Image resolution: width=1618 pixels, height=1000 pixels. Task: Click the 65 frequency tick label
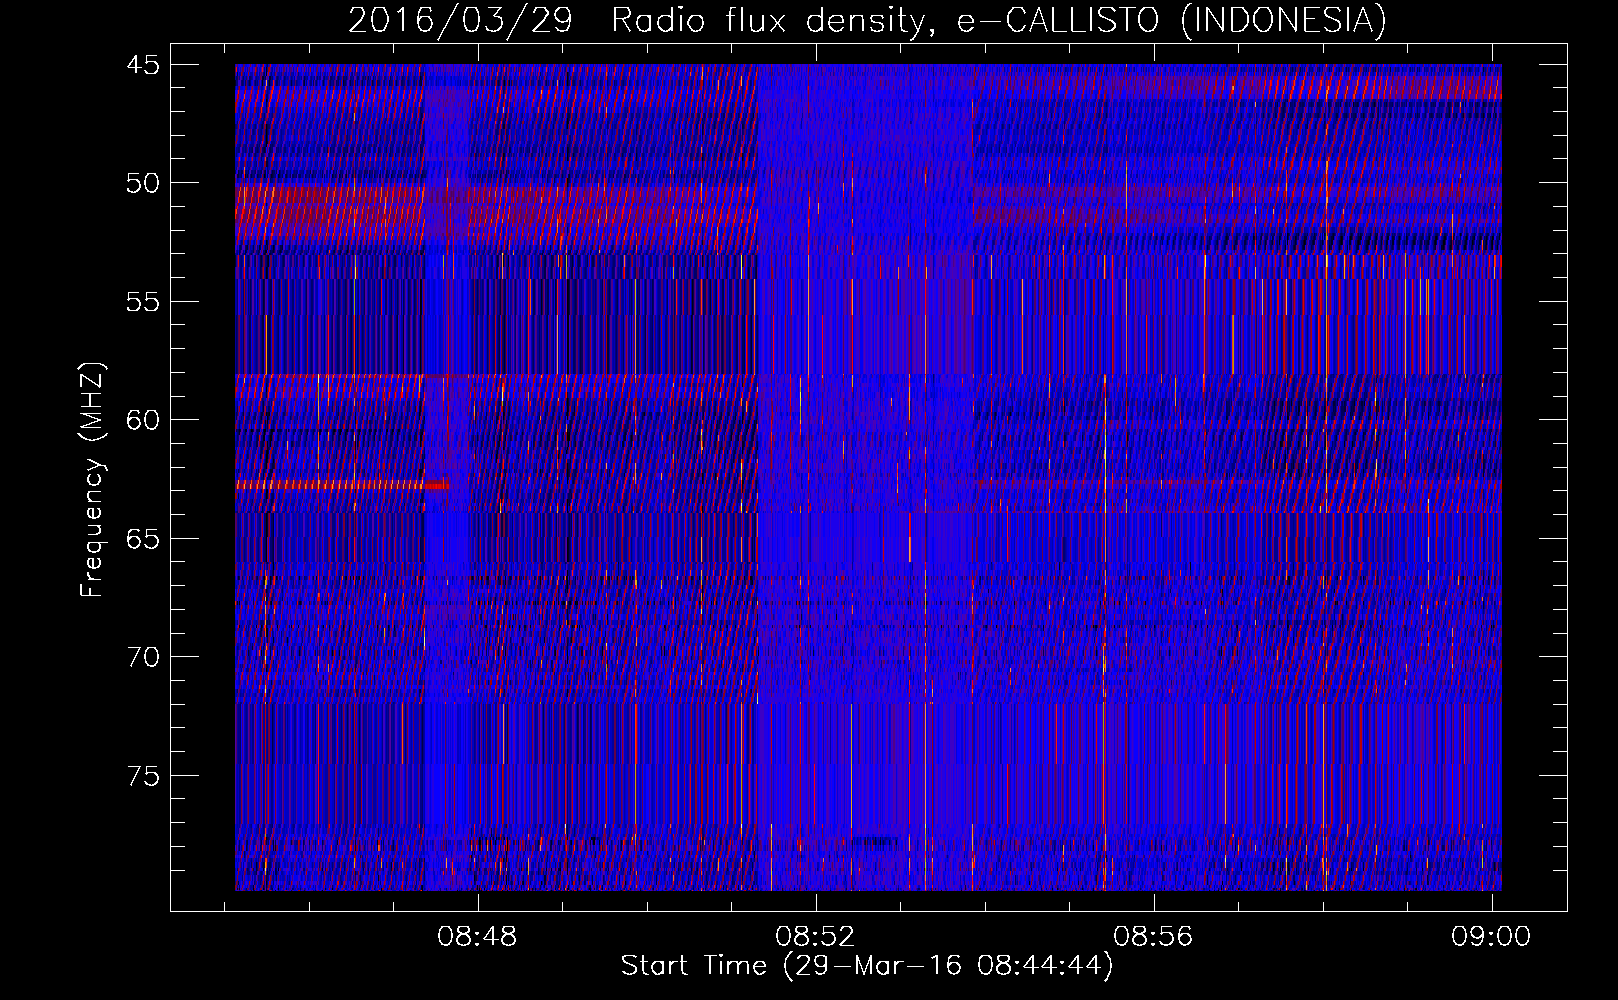pyautogui.click(x=143, y=539)
